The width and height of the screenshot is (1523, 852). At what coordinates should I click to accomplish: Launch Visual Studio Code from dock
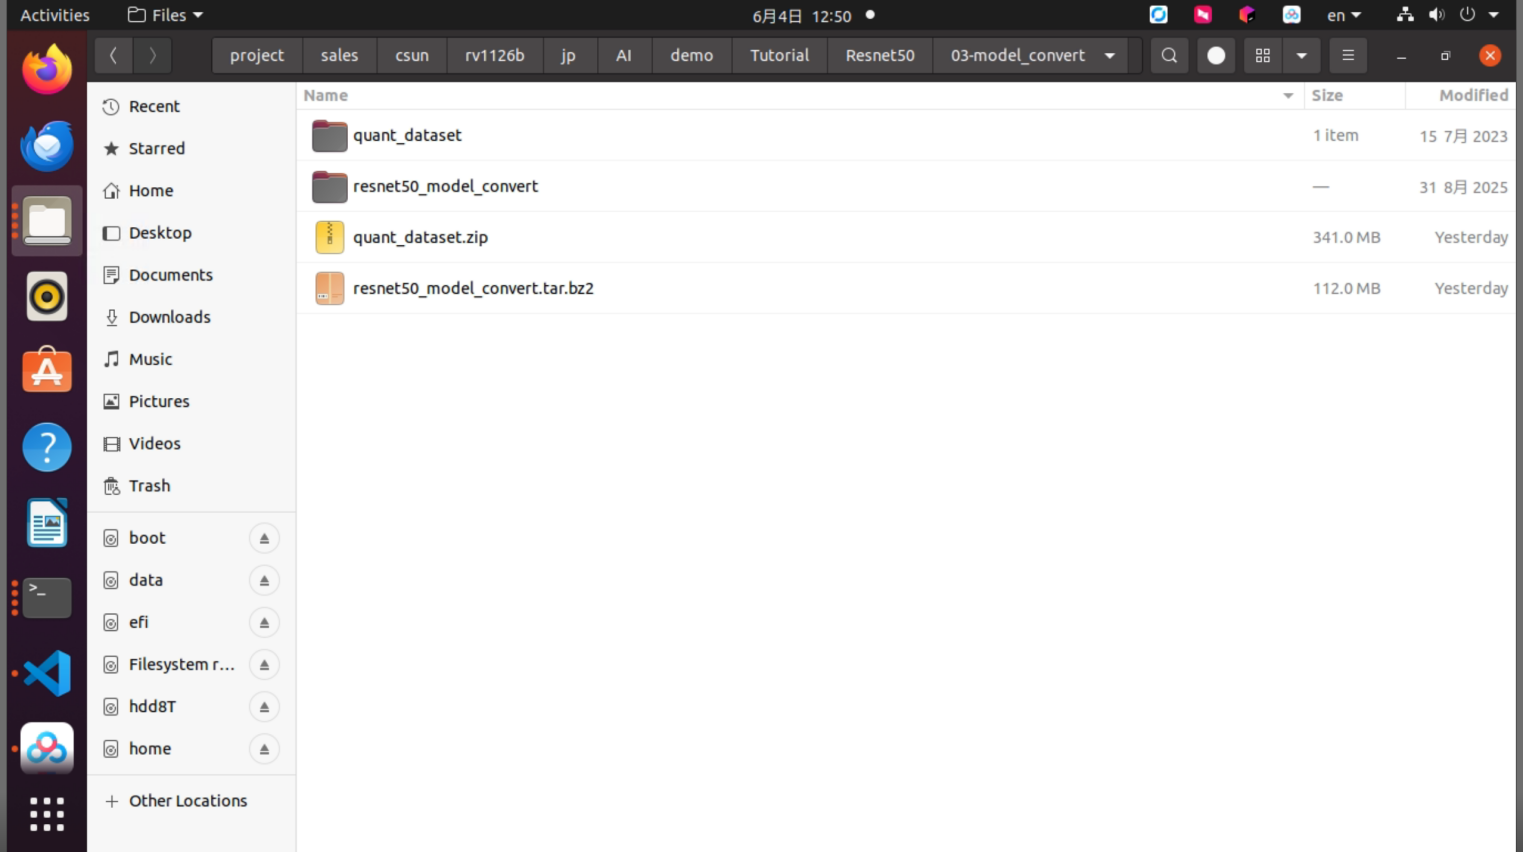(x=47, y=673)
